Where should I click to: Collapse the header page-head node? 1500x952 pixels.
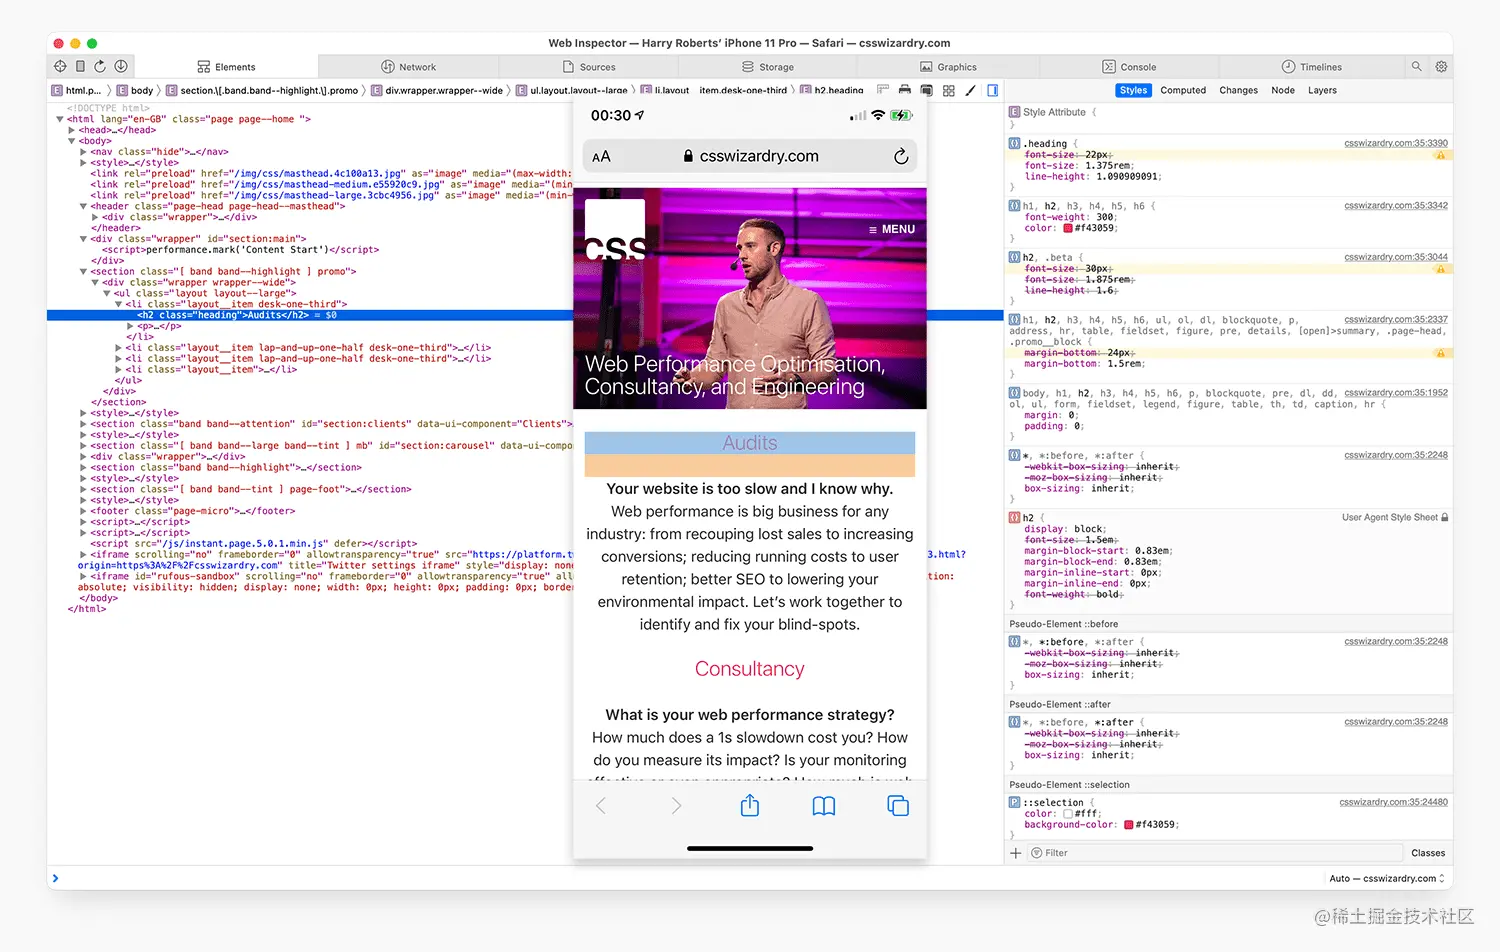point(83,206)
